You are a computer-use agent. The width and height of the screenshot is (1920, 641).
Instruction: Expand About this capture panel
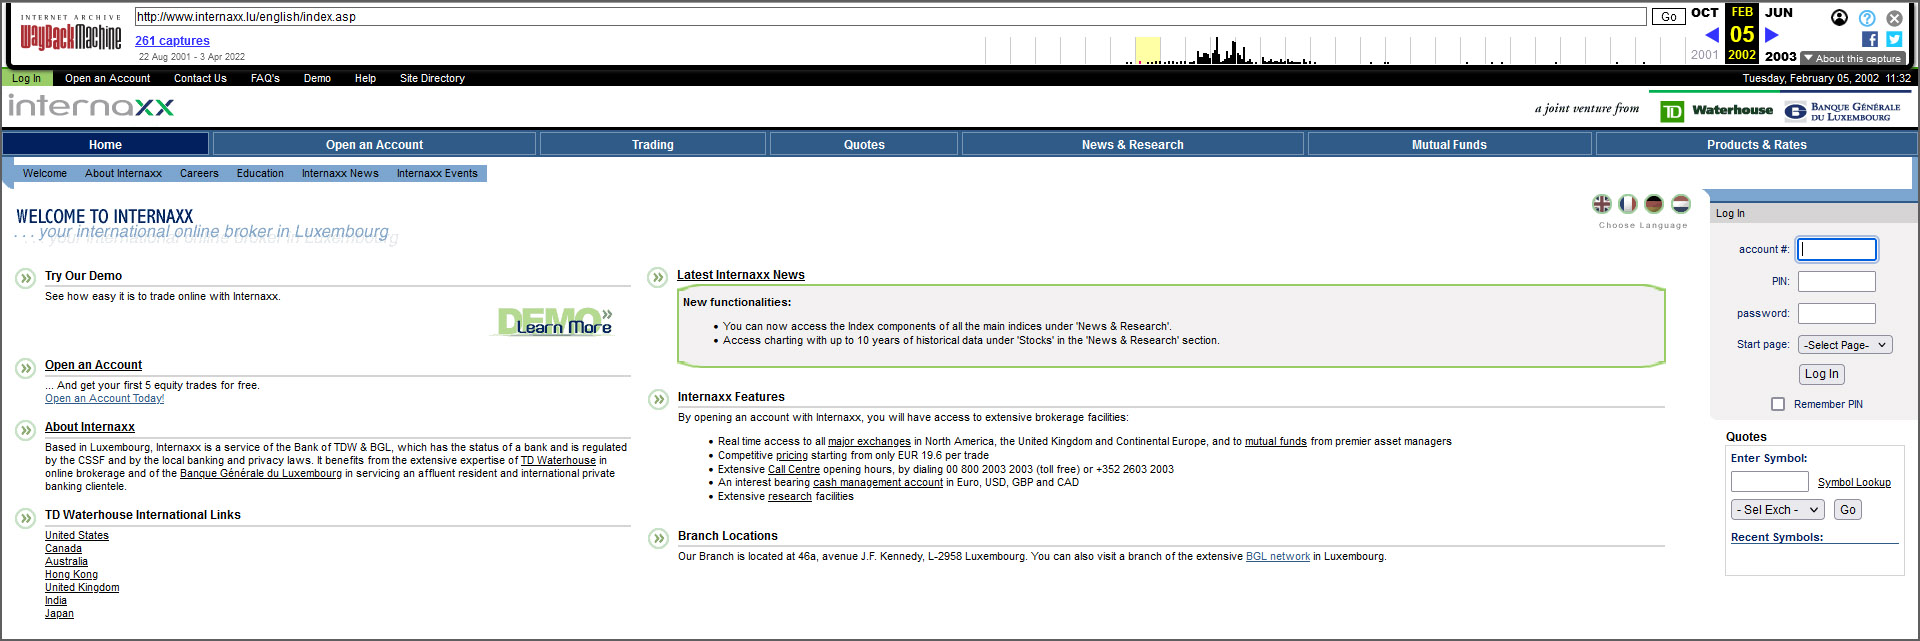[1852, 58]
